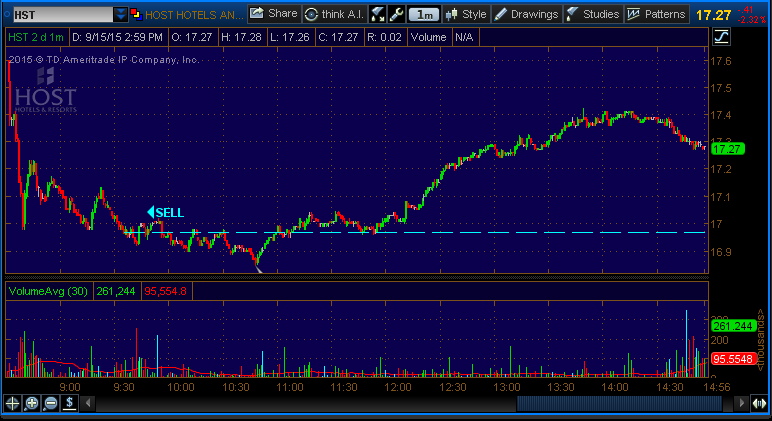
Task: Click the scroll left arrow on chart scrollbar
Action: coord(88,403)
